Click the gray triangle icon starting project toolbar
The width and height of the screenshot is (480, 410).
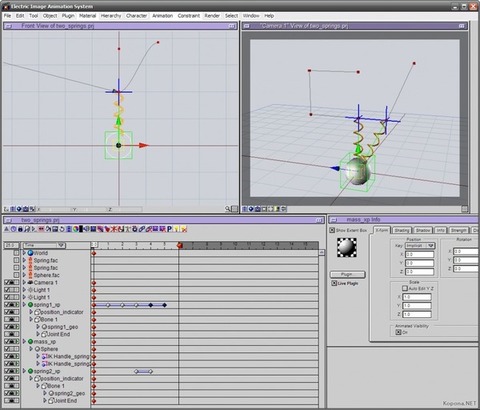[x=7, y=229]
